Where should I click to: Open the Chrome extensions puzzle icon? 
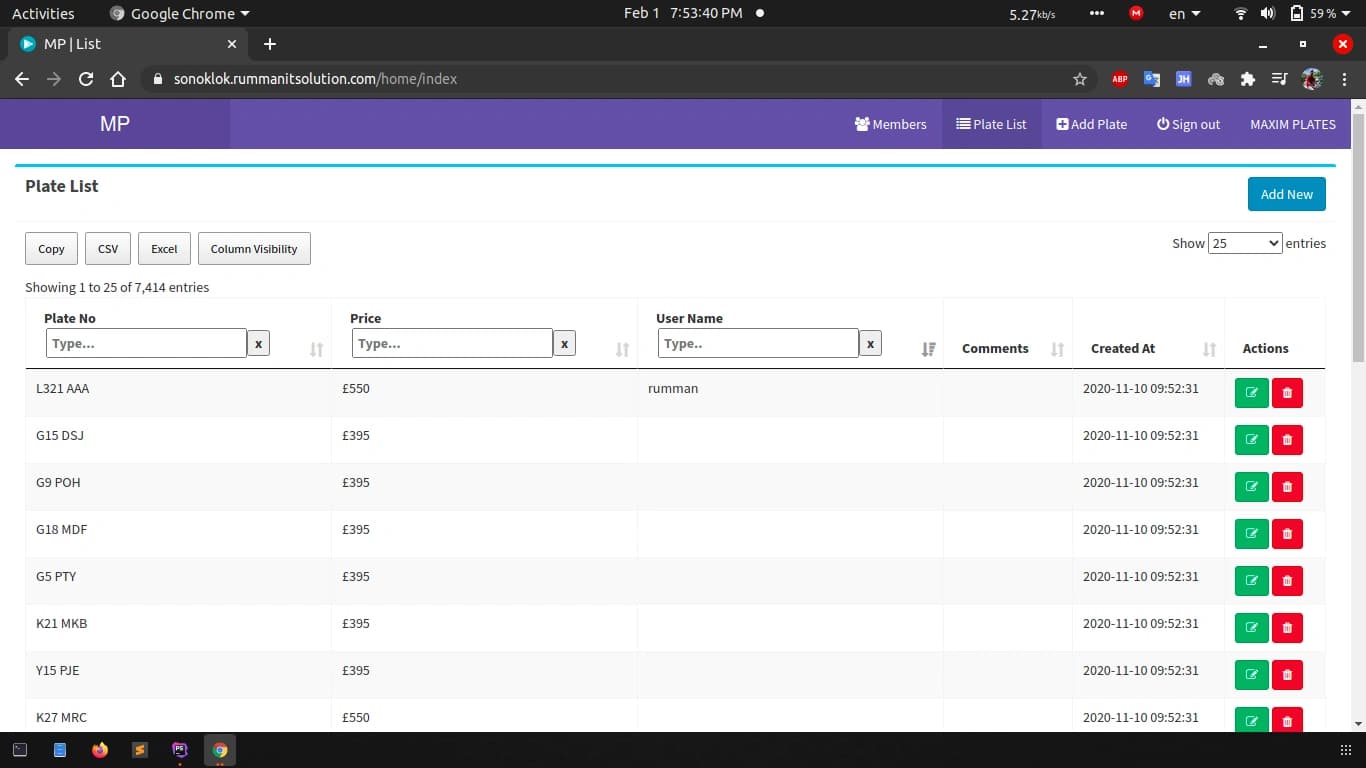[1247, 79]
